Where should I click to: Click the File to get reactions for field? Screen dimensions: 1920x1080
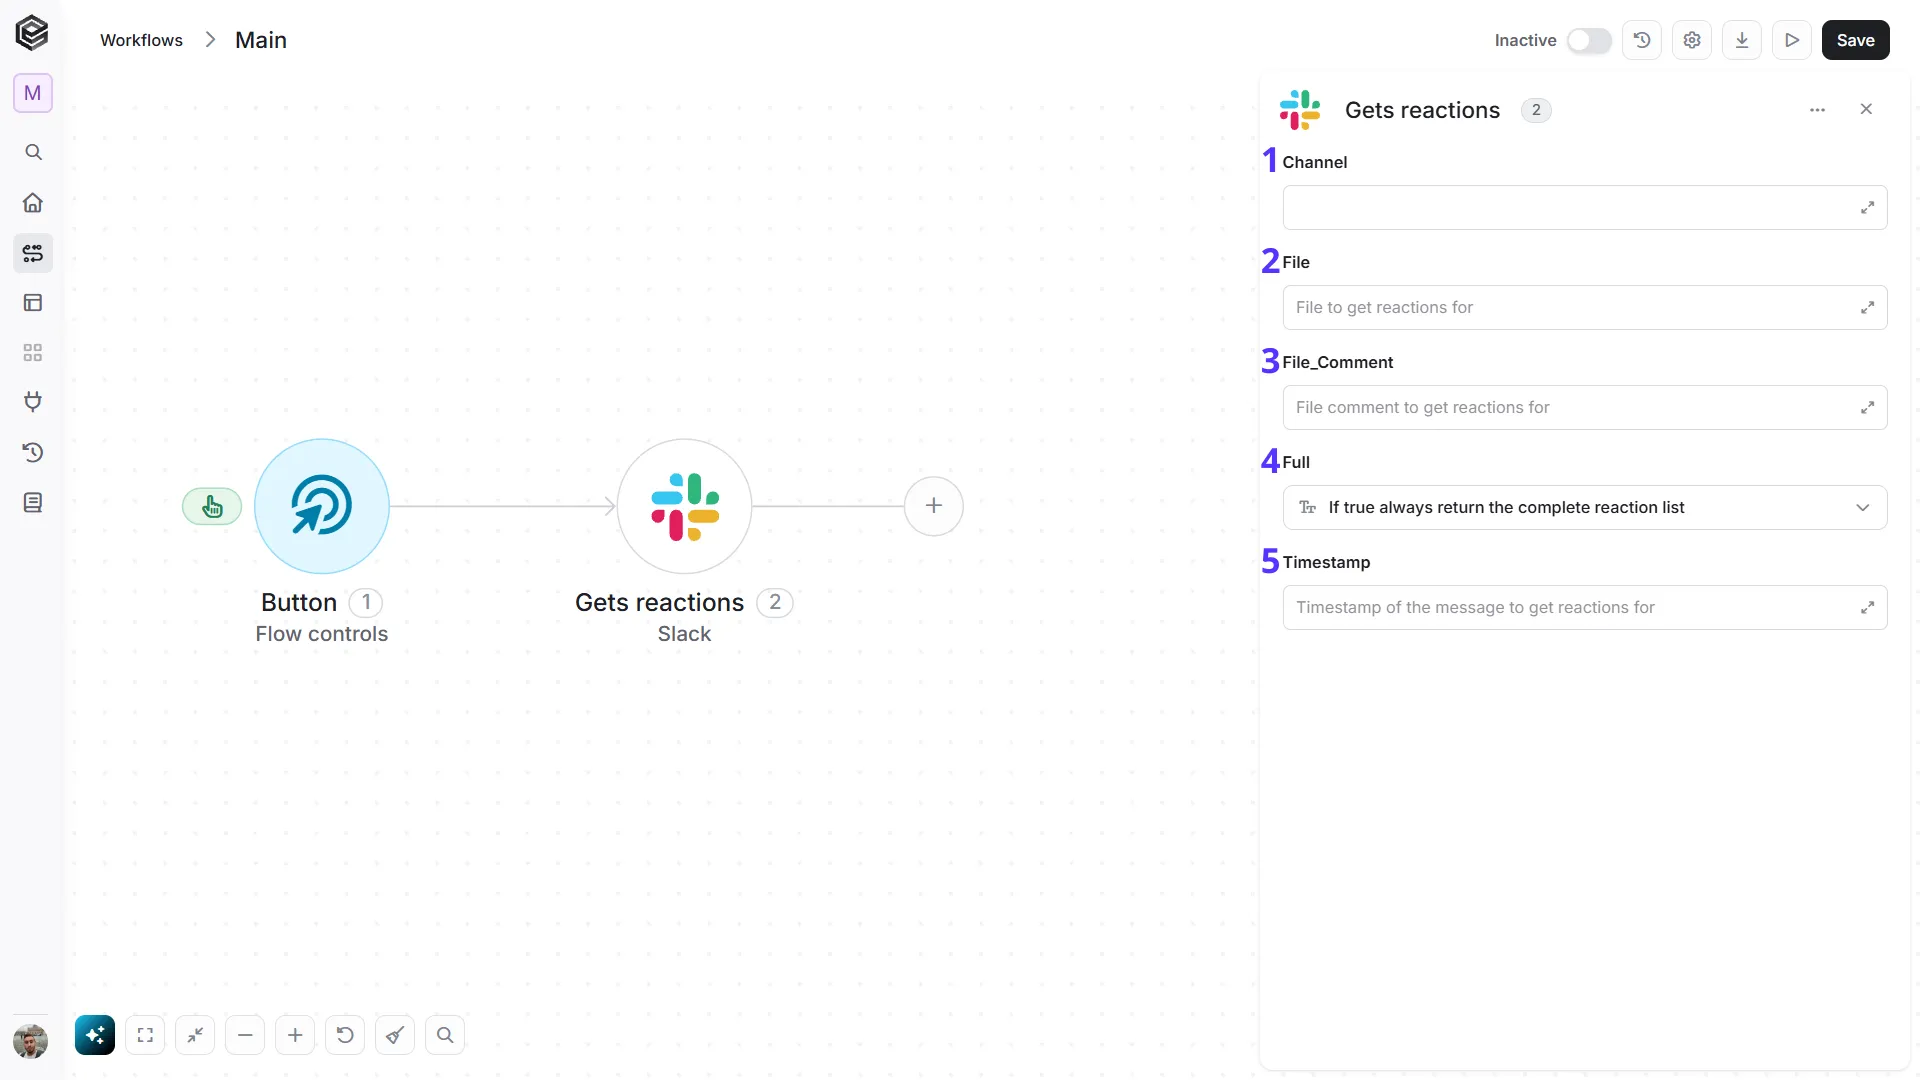coord(1585,307)
